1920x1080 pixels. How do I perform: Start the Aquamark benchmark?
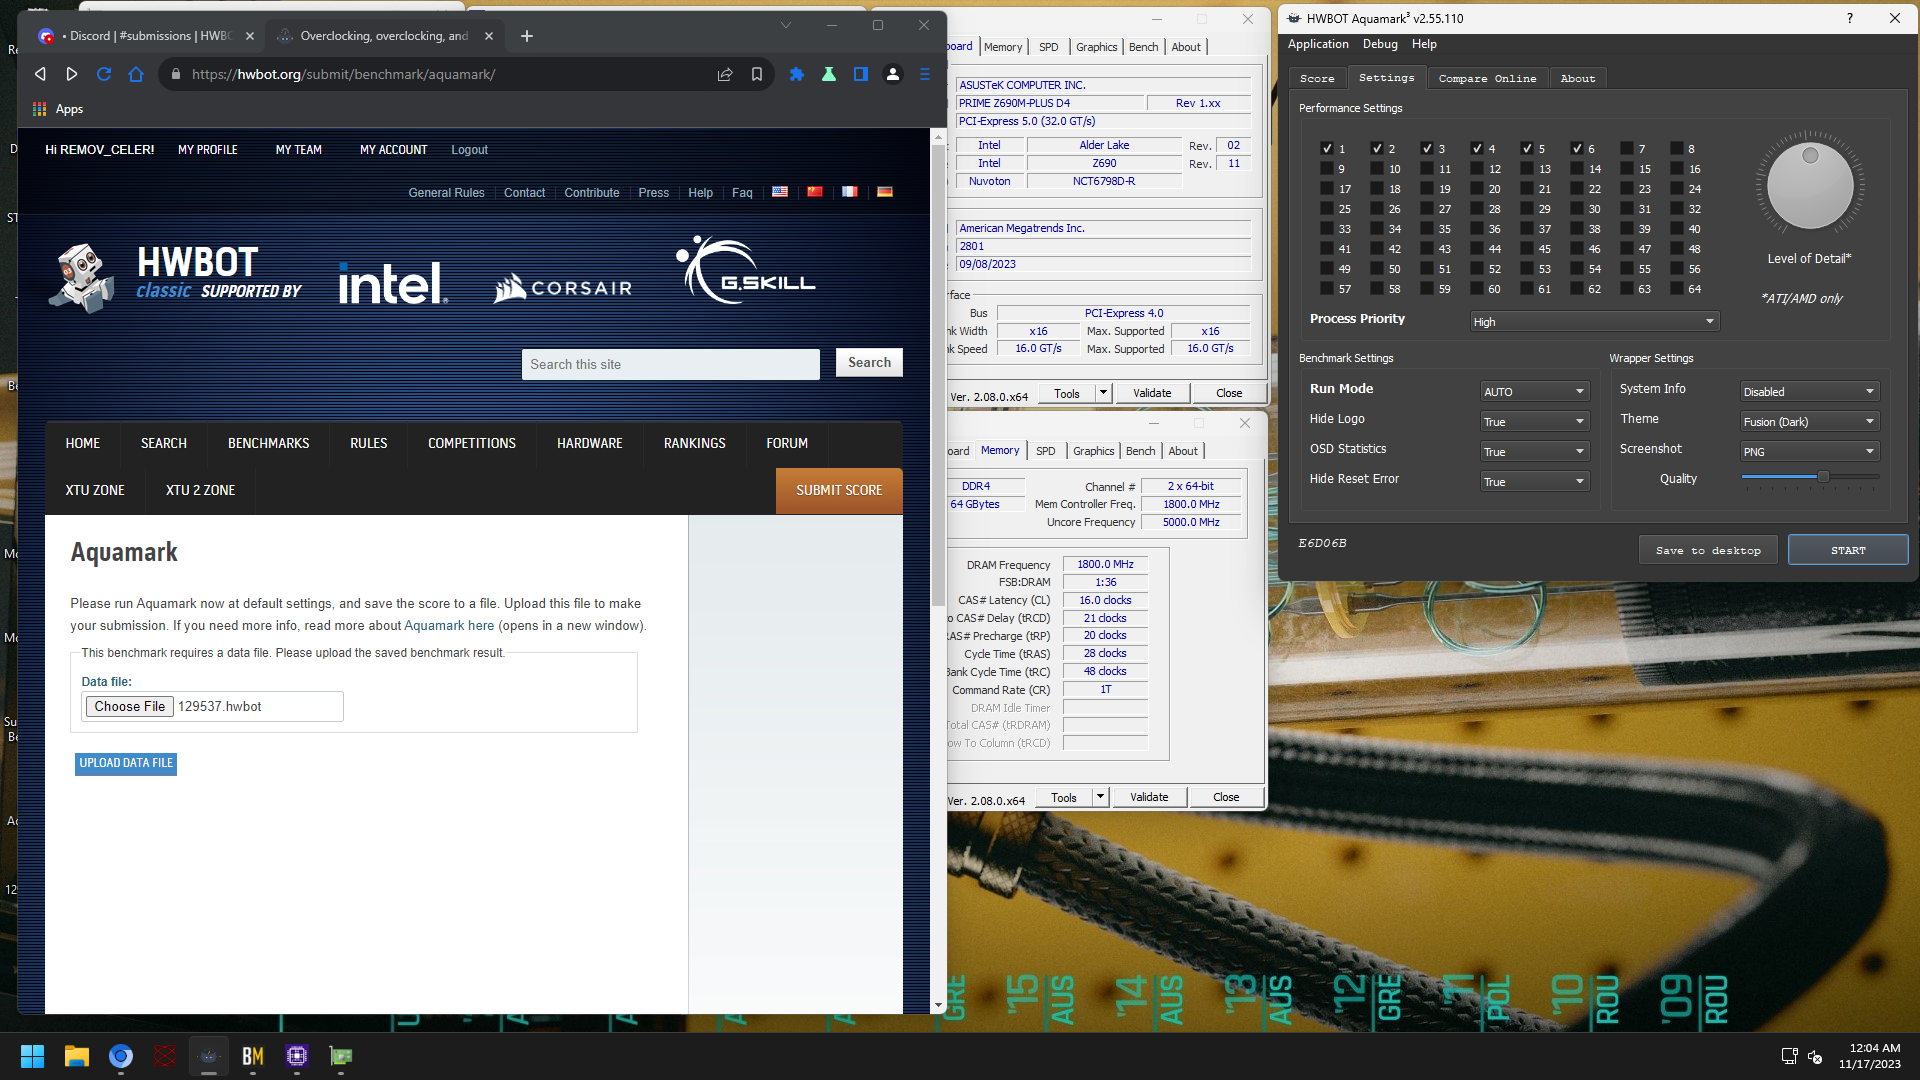click(1848, 550)
